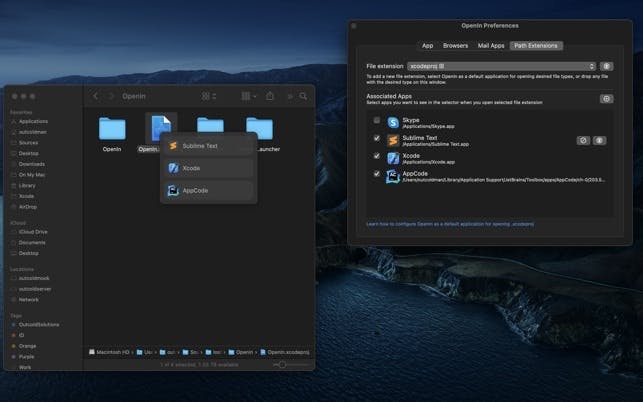Click Macintosh HD in the Finder path bar

coord(109,352)
